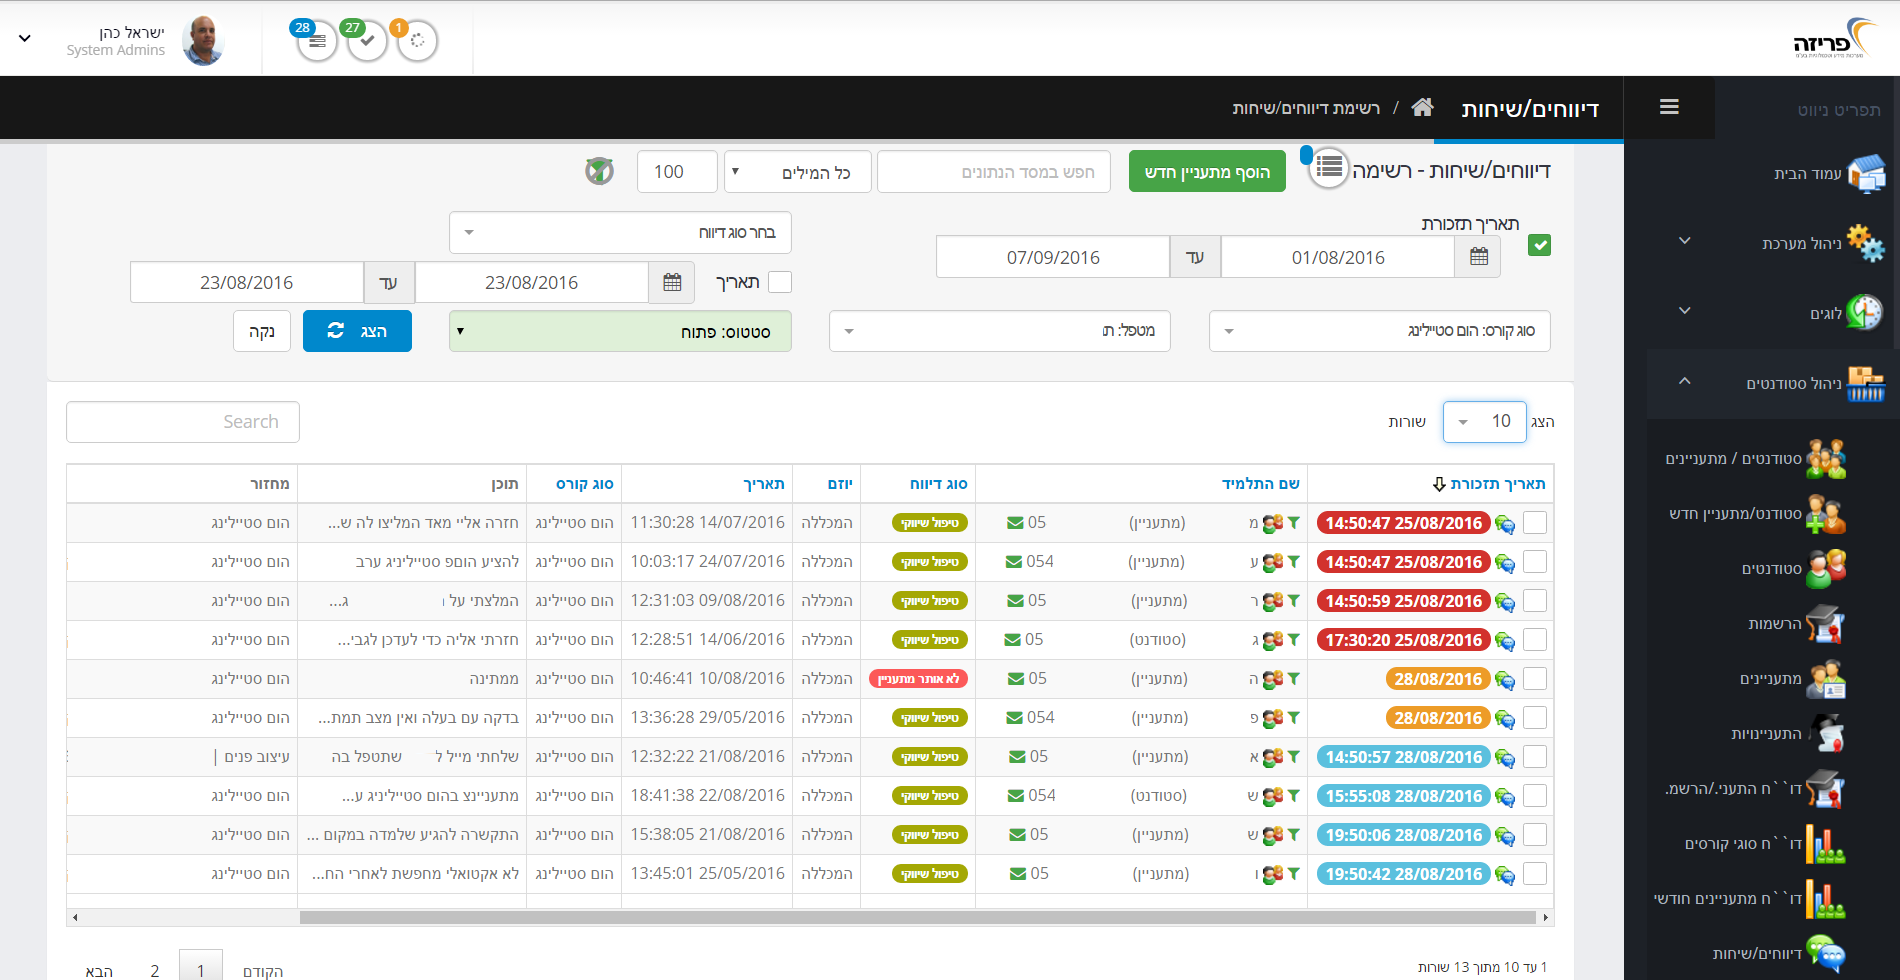The width and height of the screenshot is (1900, 980).
Task: Click scrollbar right arrow under table
Action: (x=1546, y=917)
